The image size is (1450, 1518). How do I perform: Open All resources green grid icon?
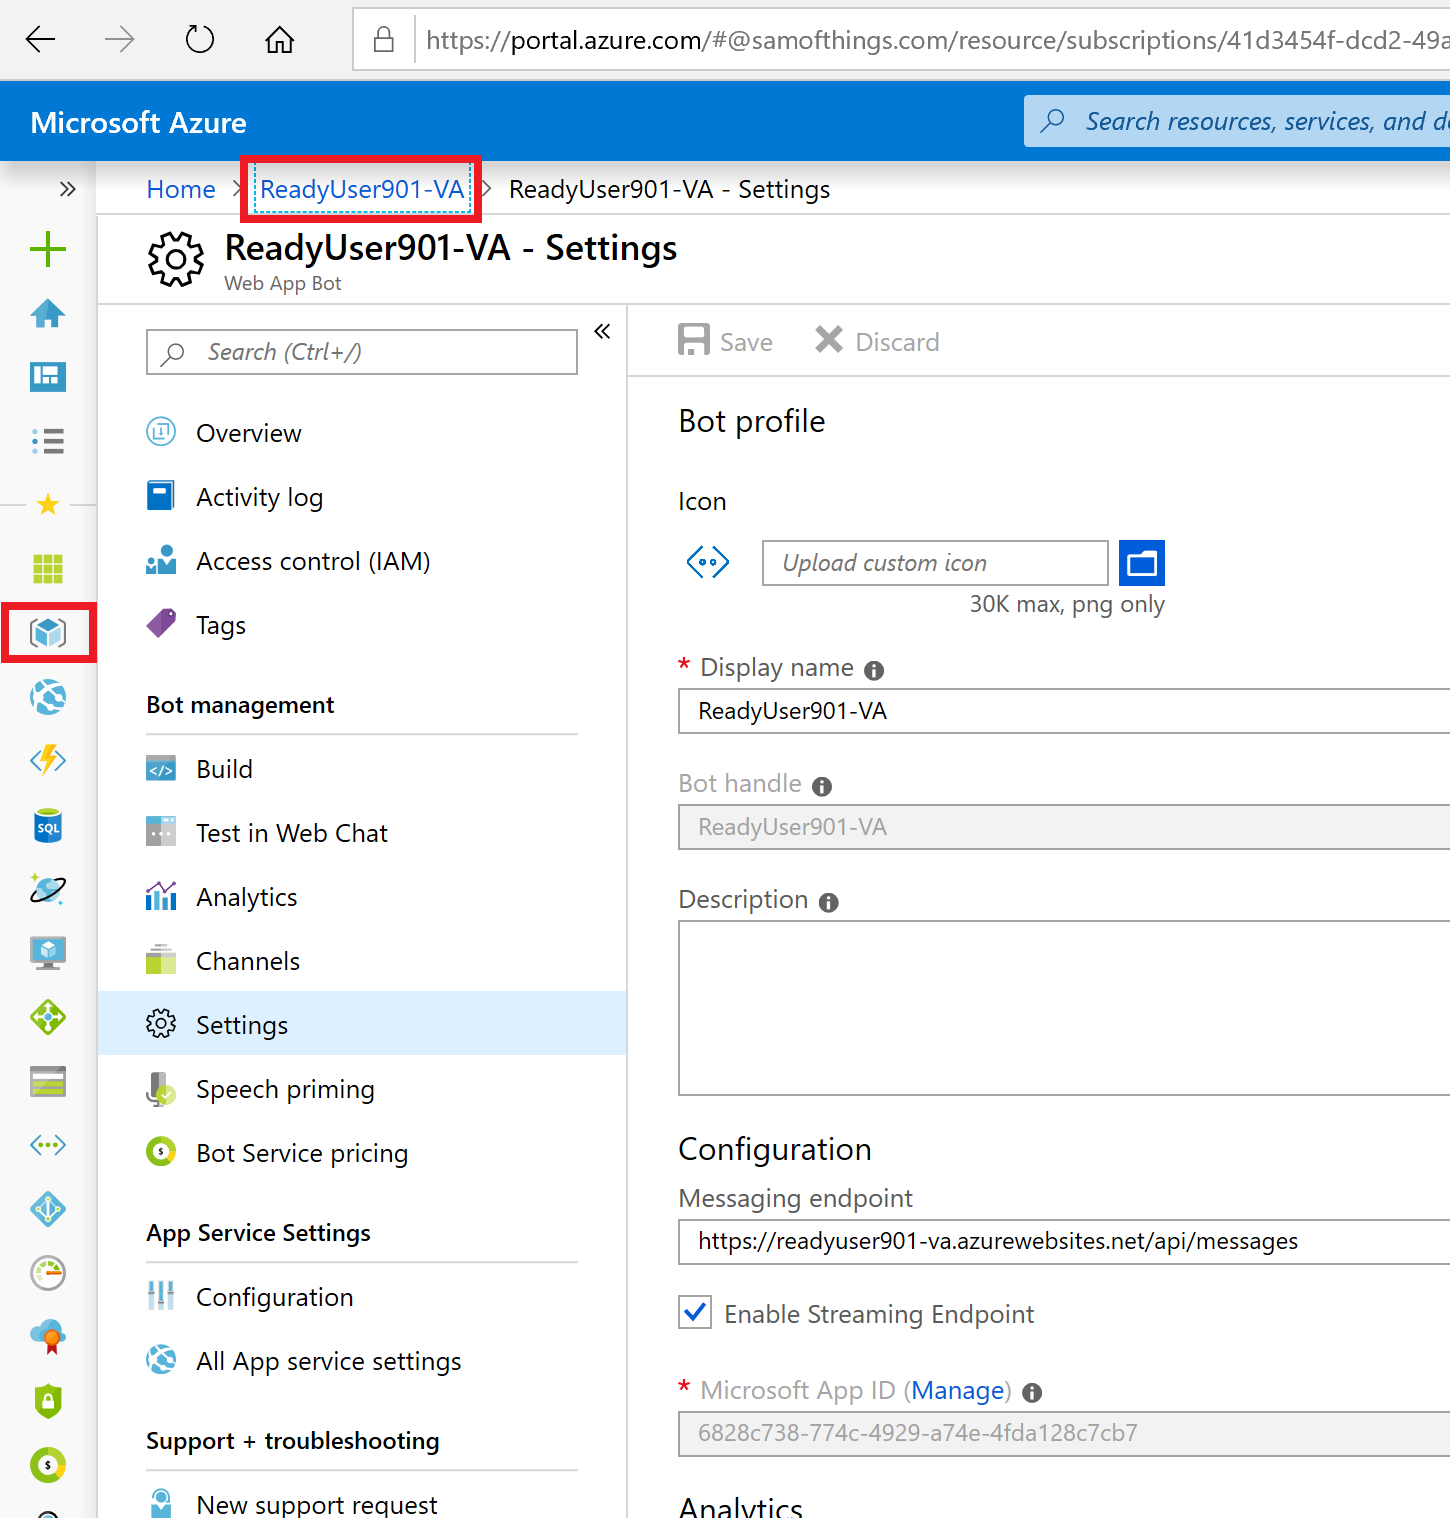[48, 569]
